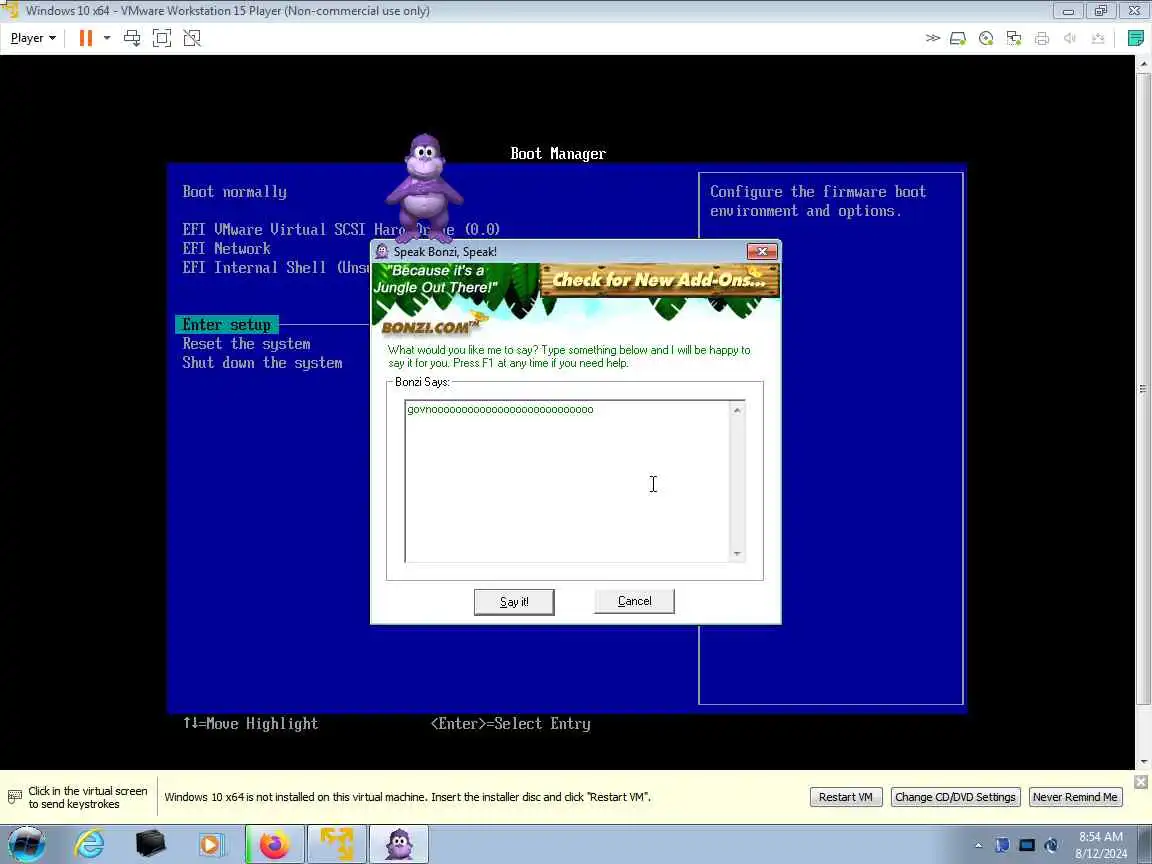This screenshot has width=1152, height=864.
Task: Select EFI VMware Virtual SCSI Hard Drive
Action: pos(341,229)
